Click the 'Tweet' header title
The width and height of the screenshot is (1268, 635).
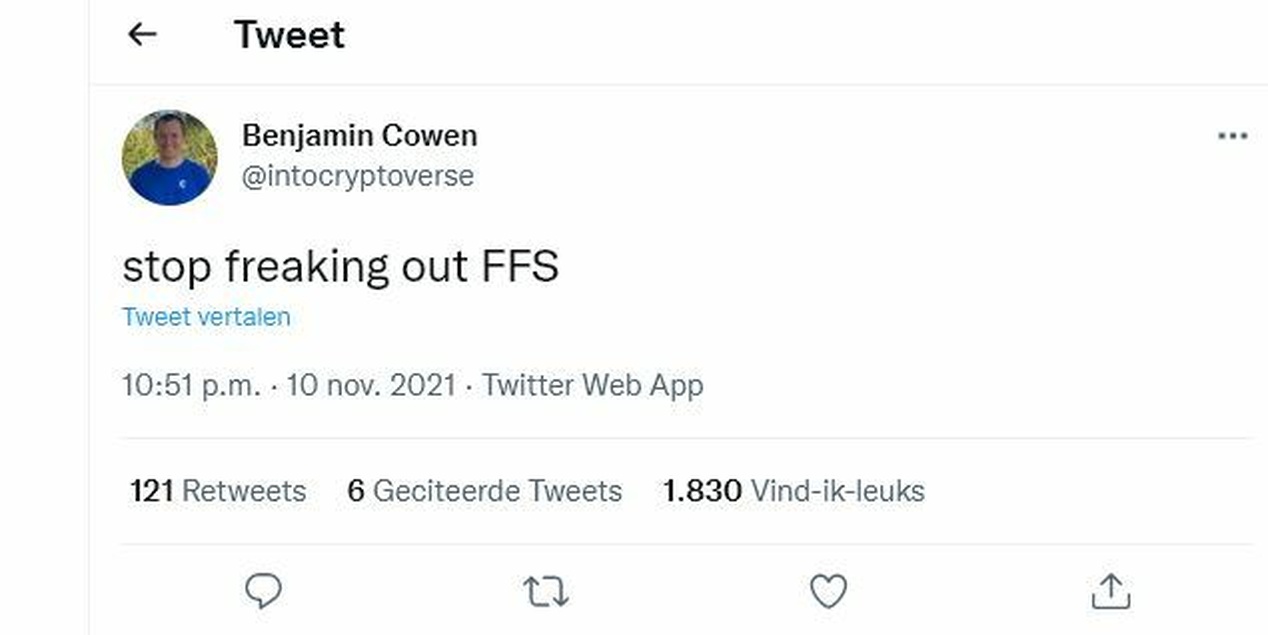pos(289,35)
